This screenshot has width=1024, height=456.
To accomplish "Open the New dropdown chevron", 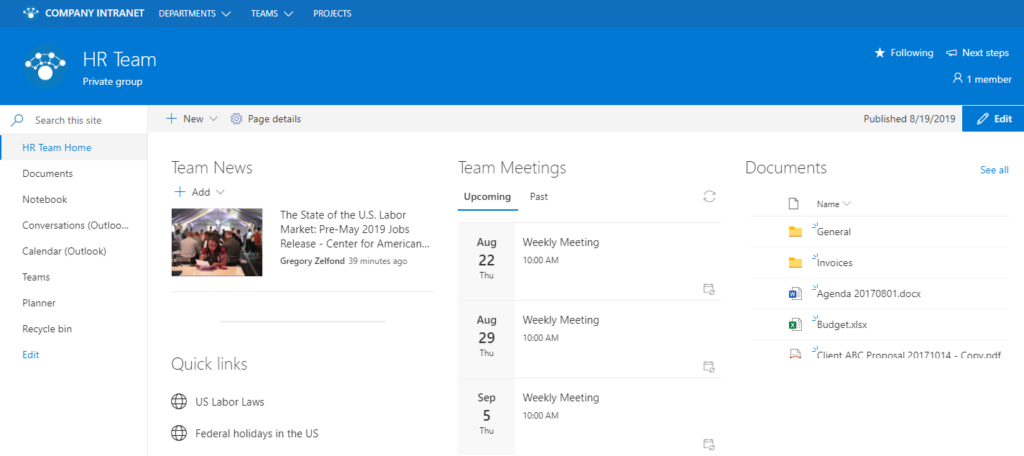I will 213,119.
